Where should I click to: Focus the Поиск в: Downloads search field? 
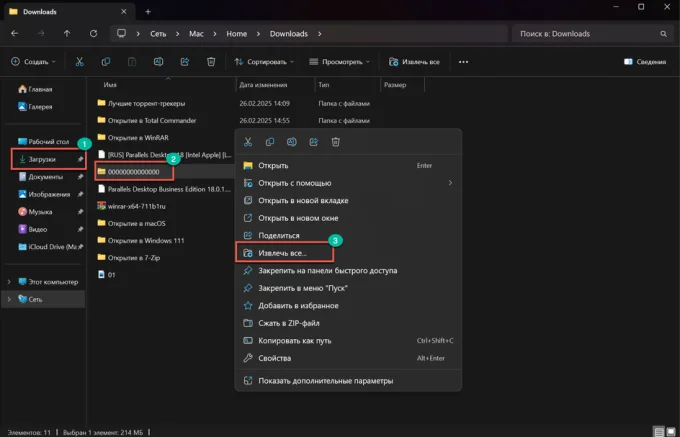point(591,34)
